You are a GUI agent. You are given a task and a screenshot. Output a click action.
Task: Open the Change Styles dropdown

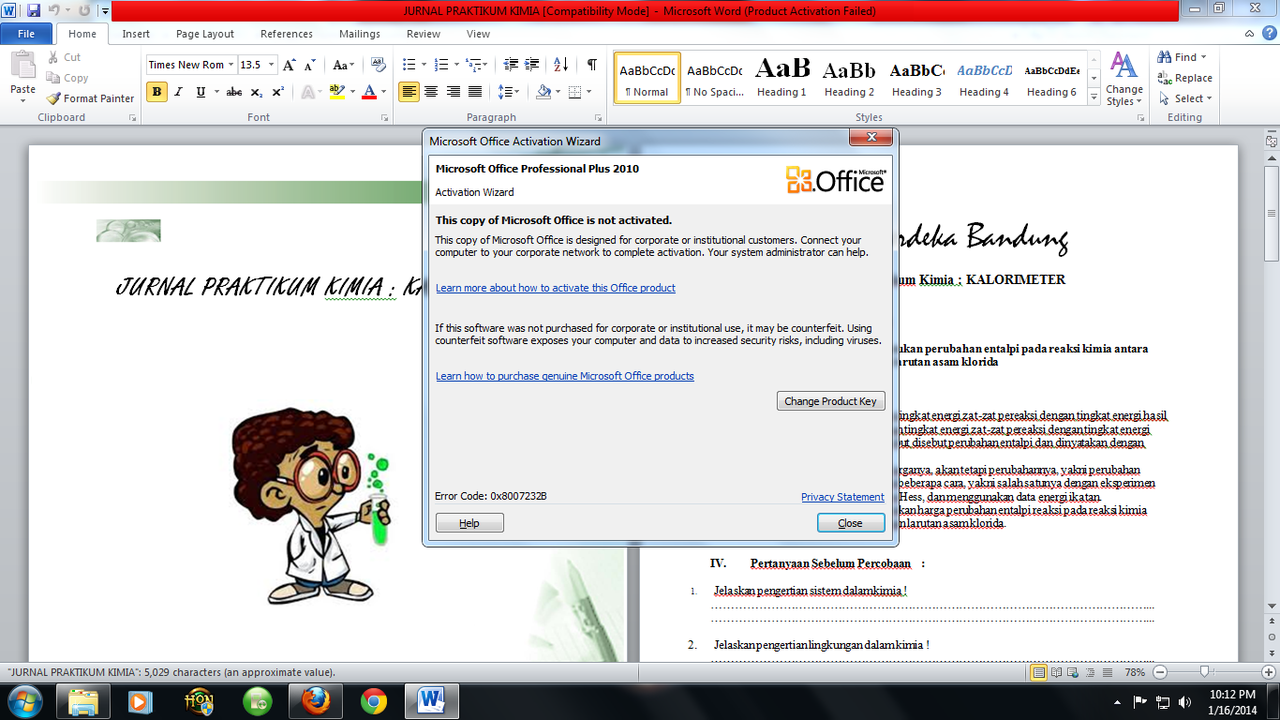pos(1124,79)
